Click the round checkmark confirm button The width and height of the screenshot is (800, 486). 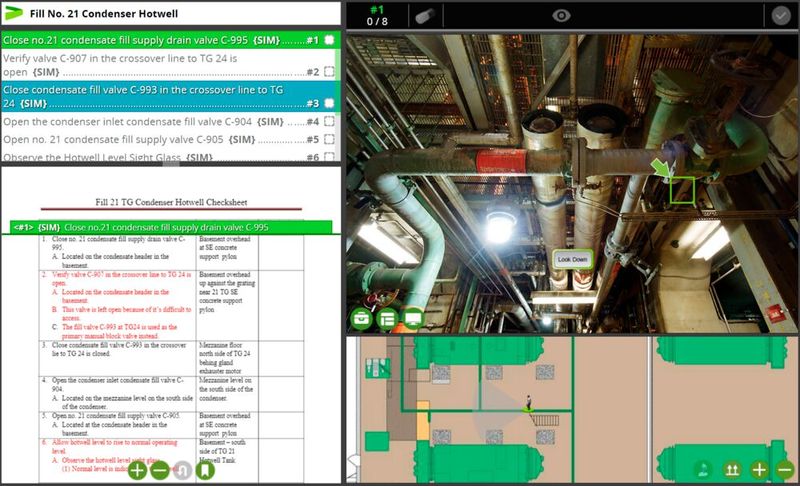click(781, 15)
